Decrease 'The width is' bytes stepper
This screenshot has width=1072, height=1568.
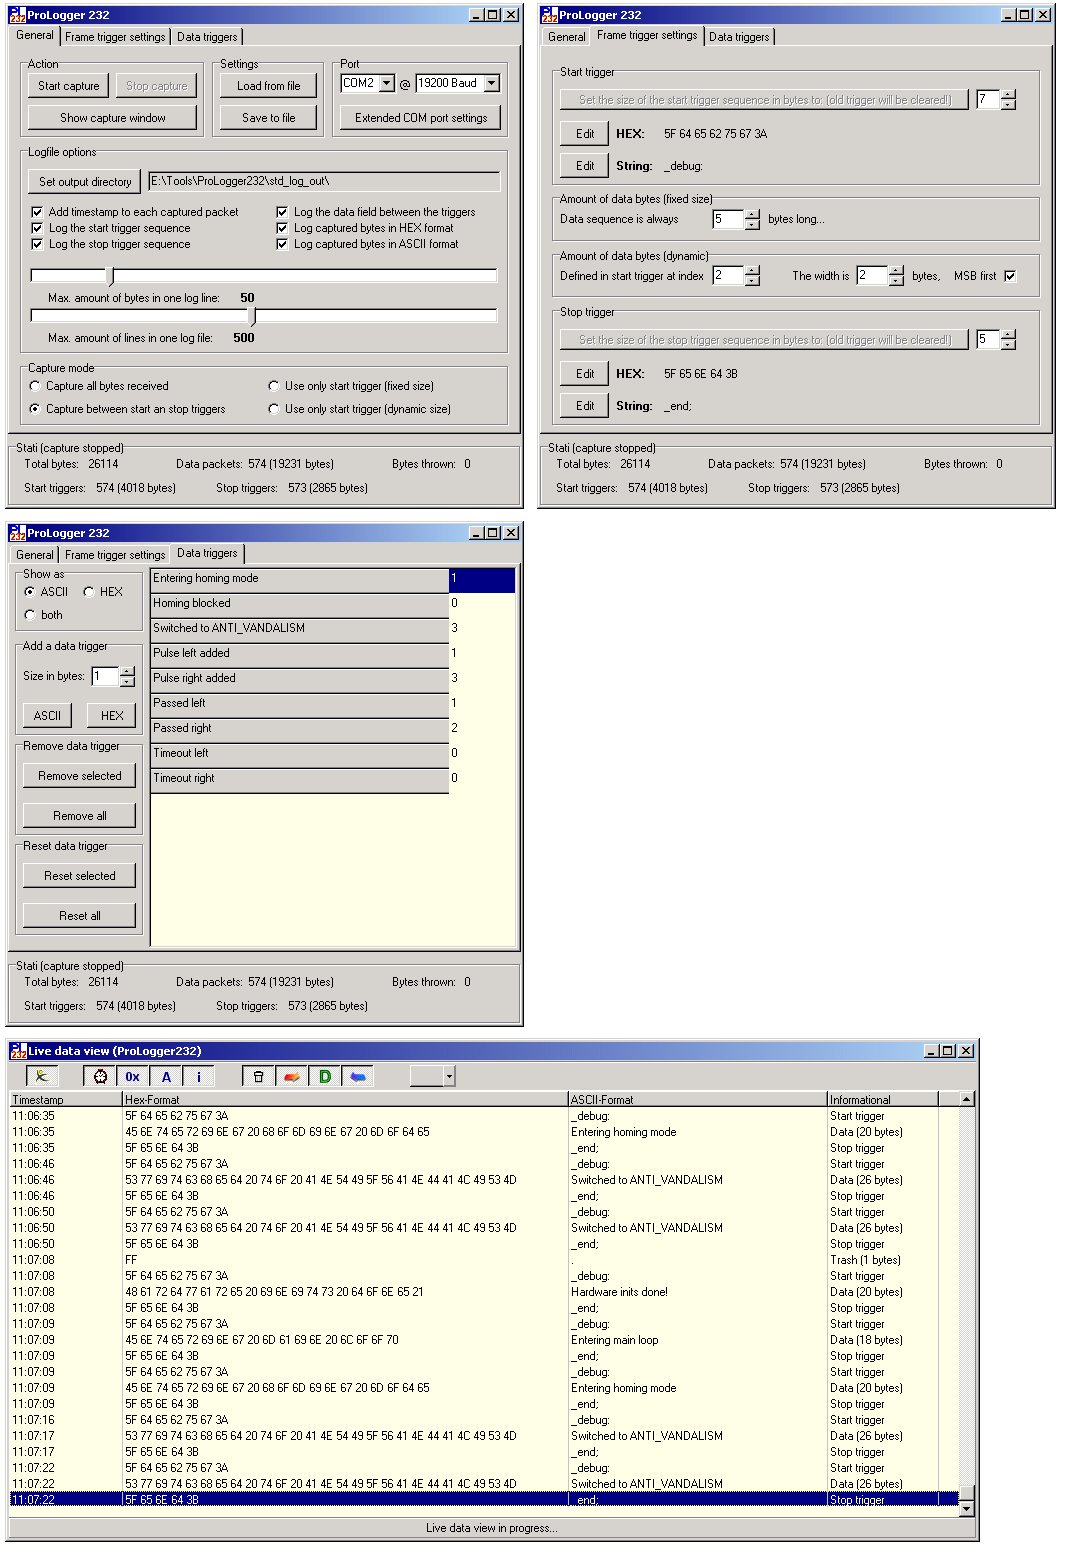pyautogui.click(x=896, y=281)
